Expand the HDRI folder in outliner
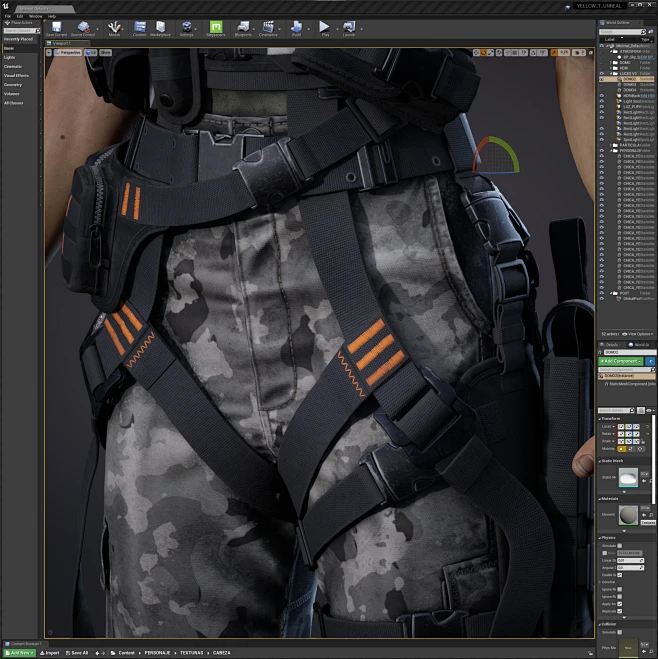 click(x=611, y=68)
